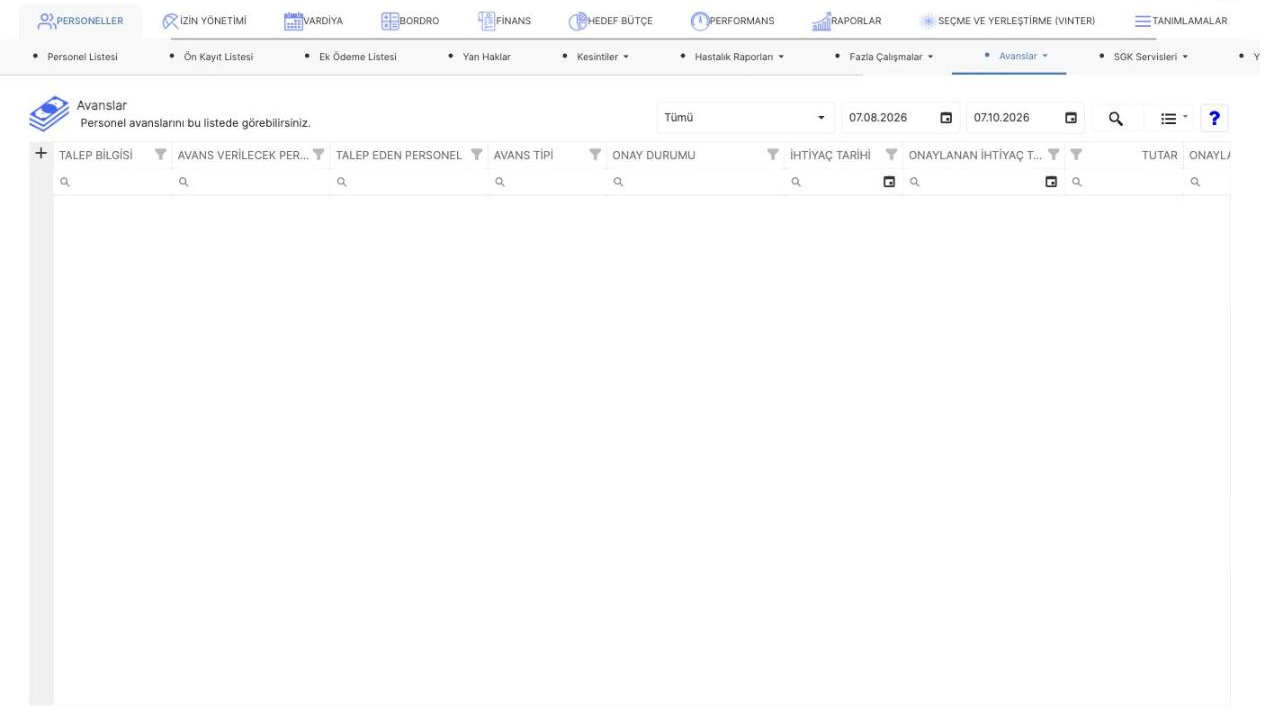Filter the Onay Durumu column

pos(772,155)
